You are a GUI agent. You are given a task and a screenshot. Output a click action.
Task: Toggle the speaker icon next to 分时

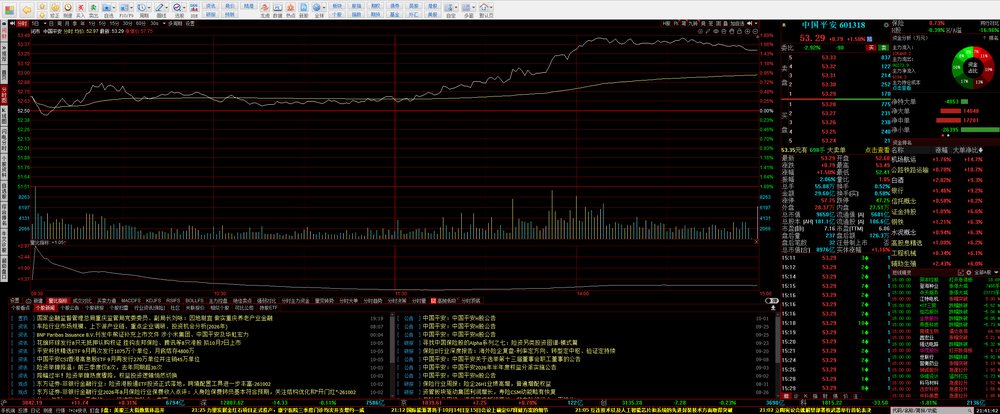[x=12, y=23]
